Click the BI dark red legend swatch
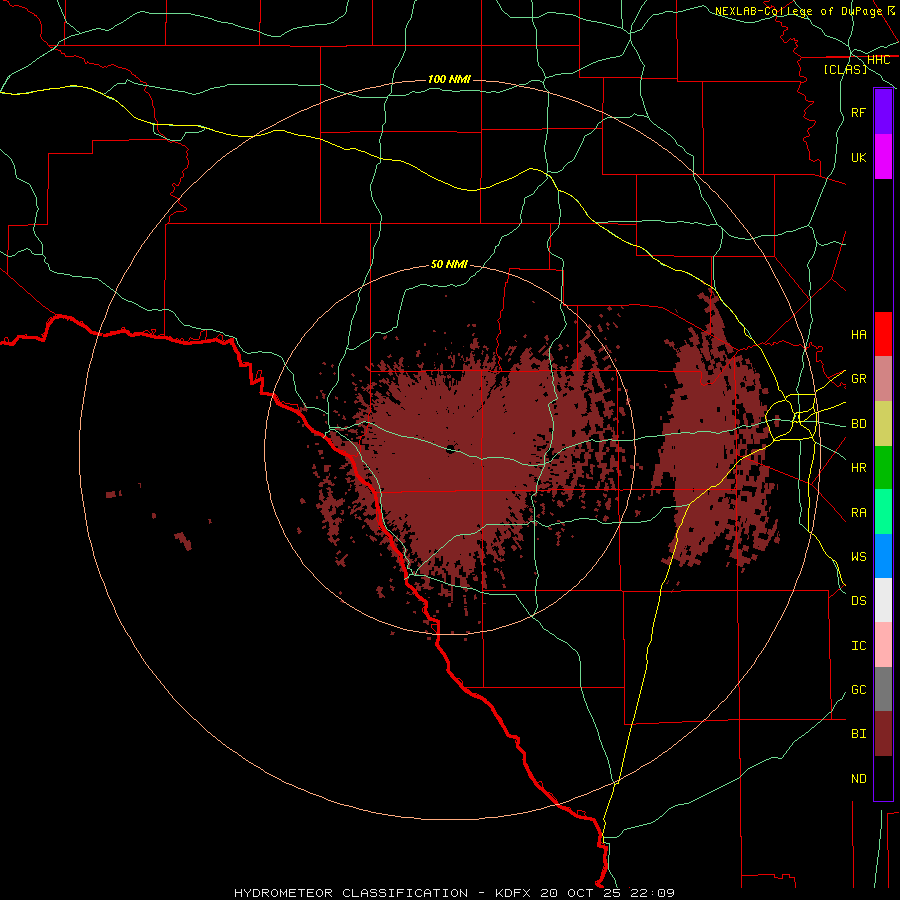900x900 pixels. [883, 734]
